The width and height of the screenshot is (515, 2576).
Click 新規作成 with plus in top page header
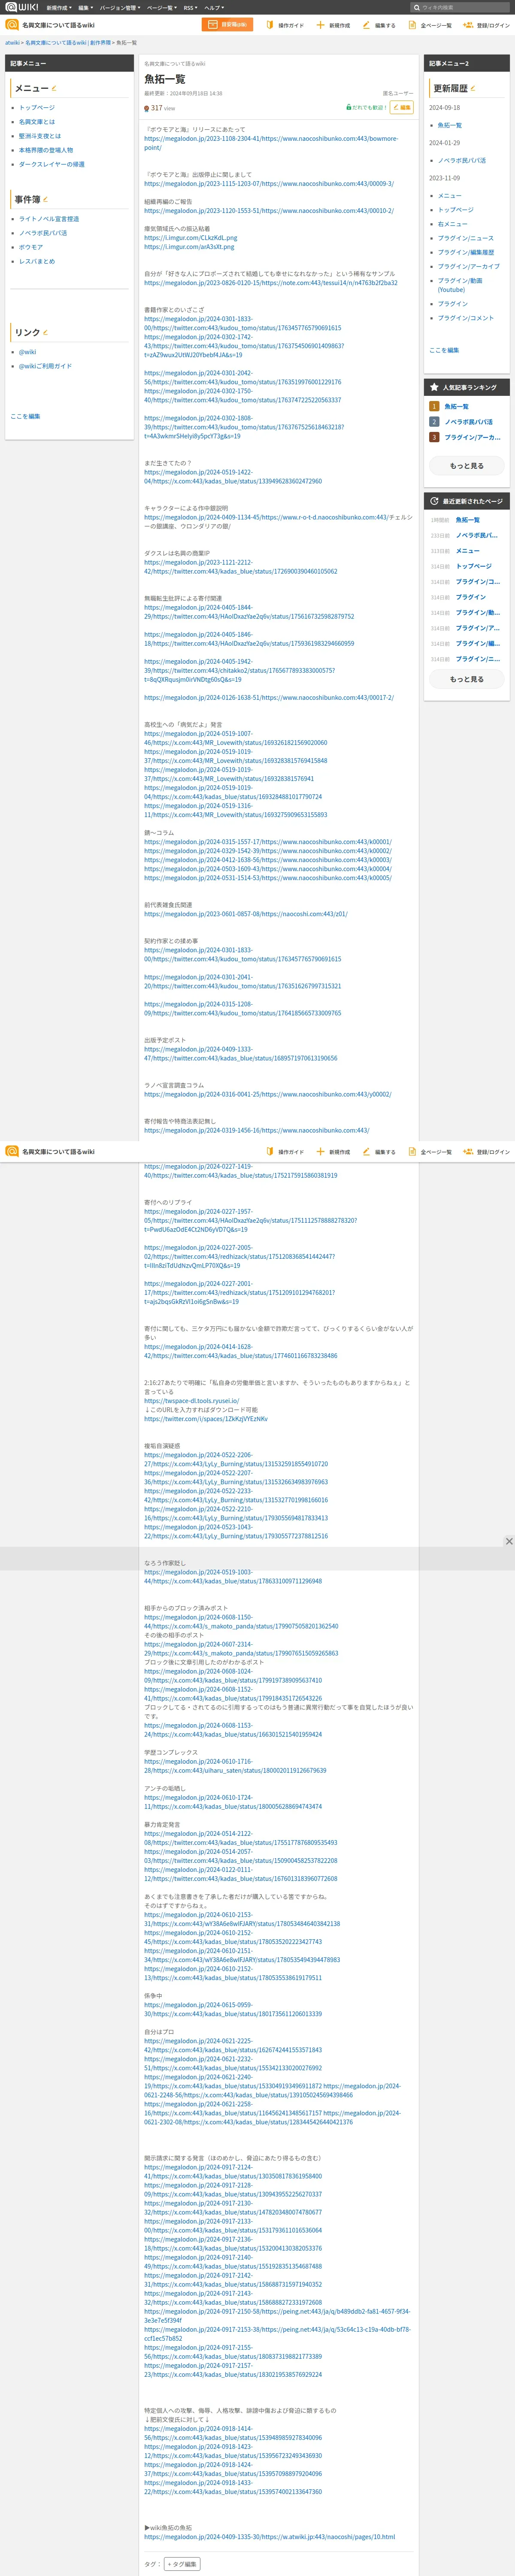coord(333,25)
